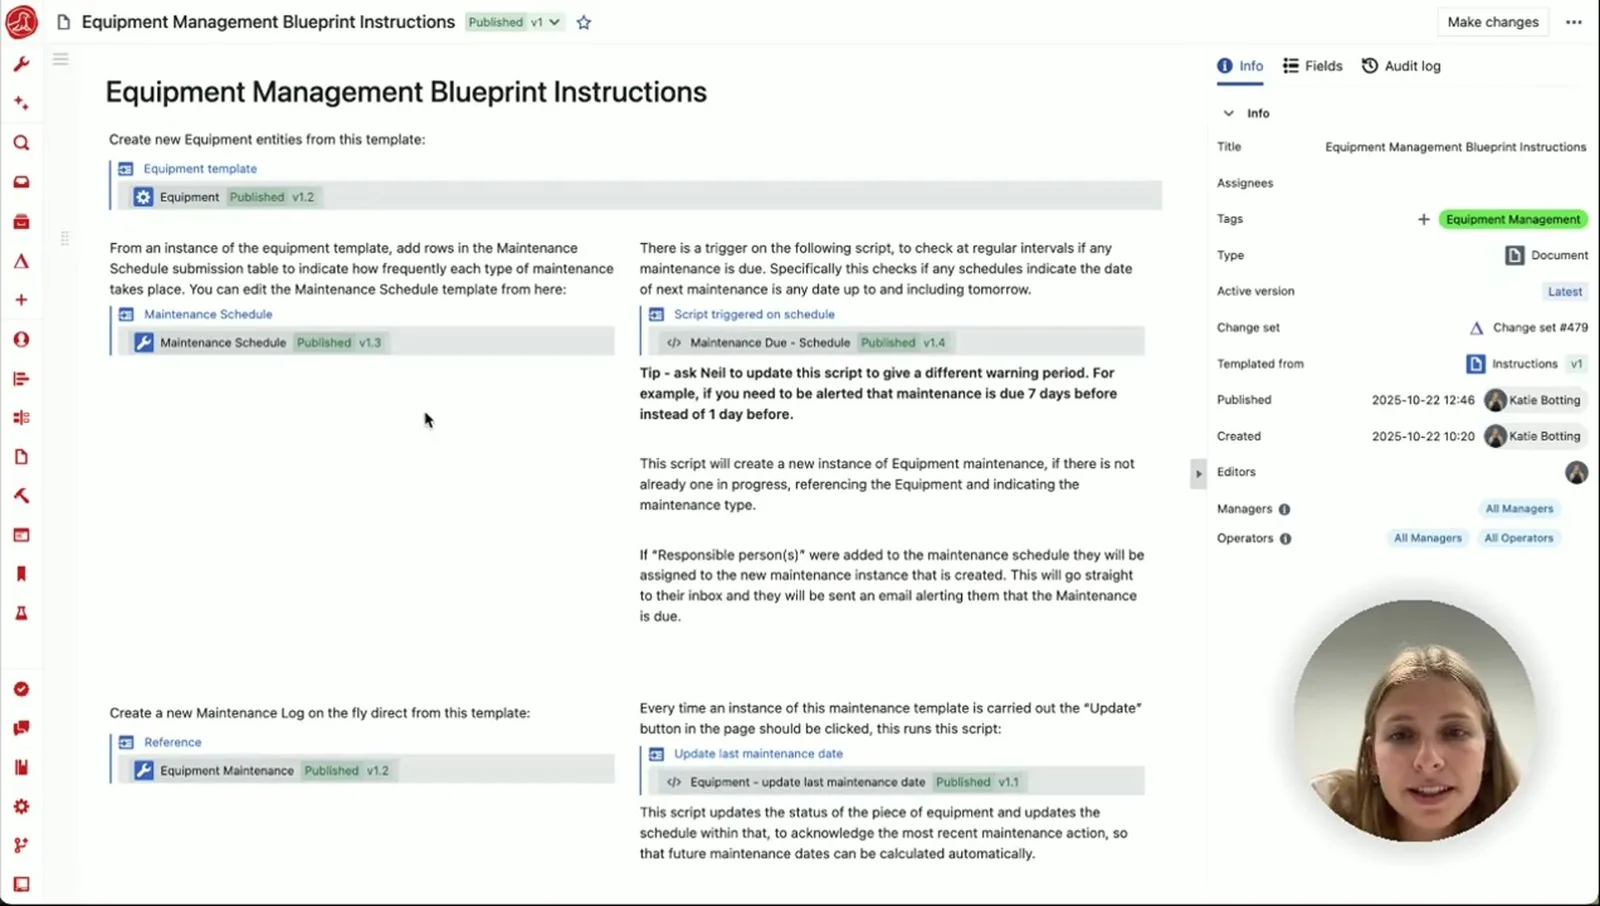Click the app logo in the top-left corner
Viewport: 1600px width, 906px height.
21,21
